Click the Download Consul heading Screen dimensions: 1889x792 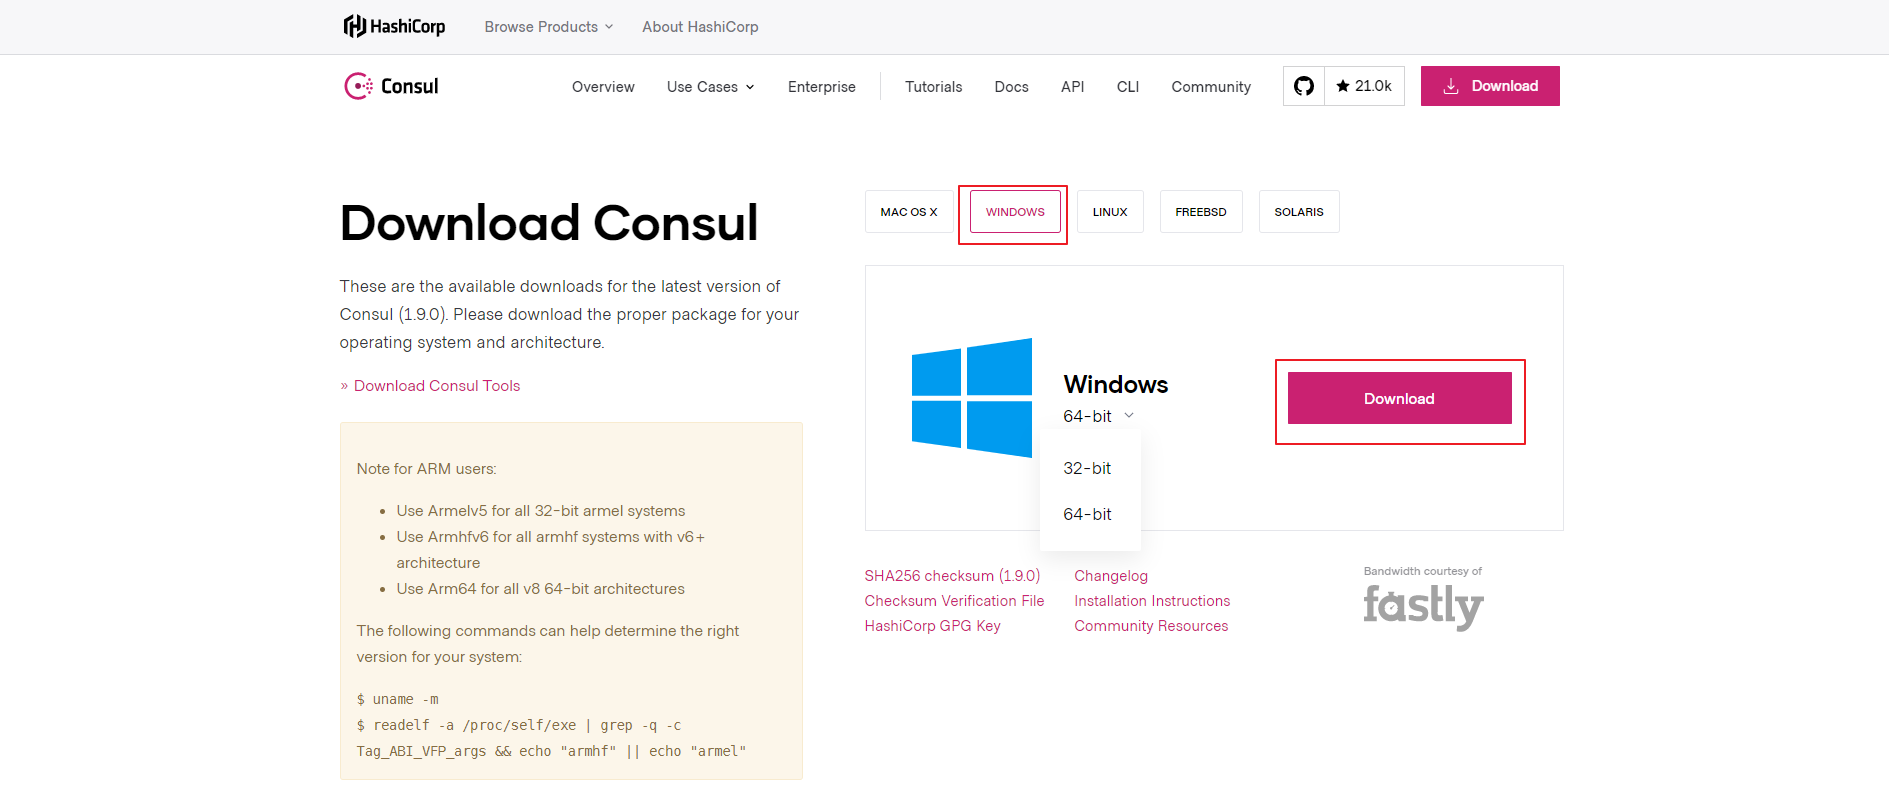pos(549,222)
